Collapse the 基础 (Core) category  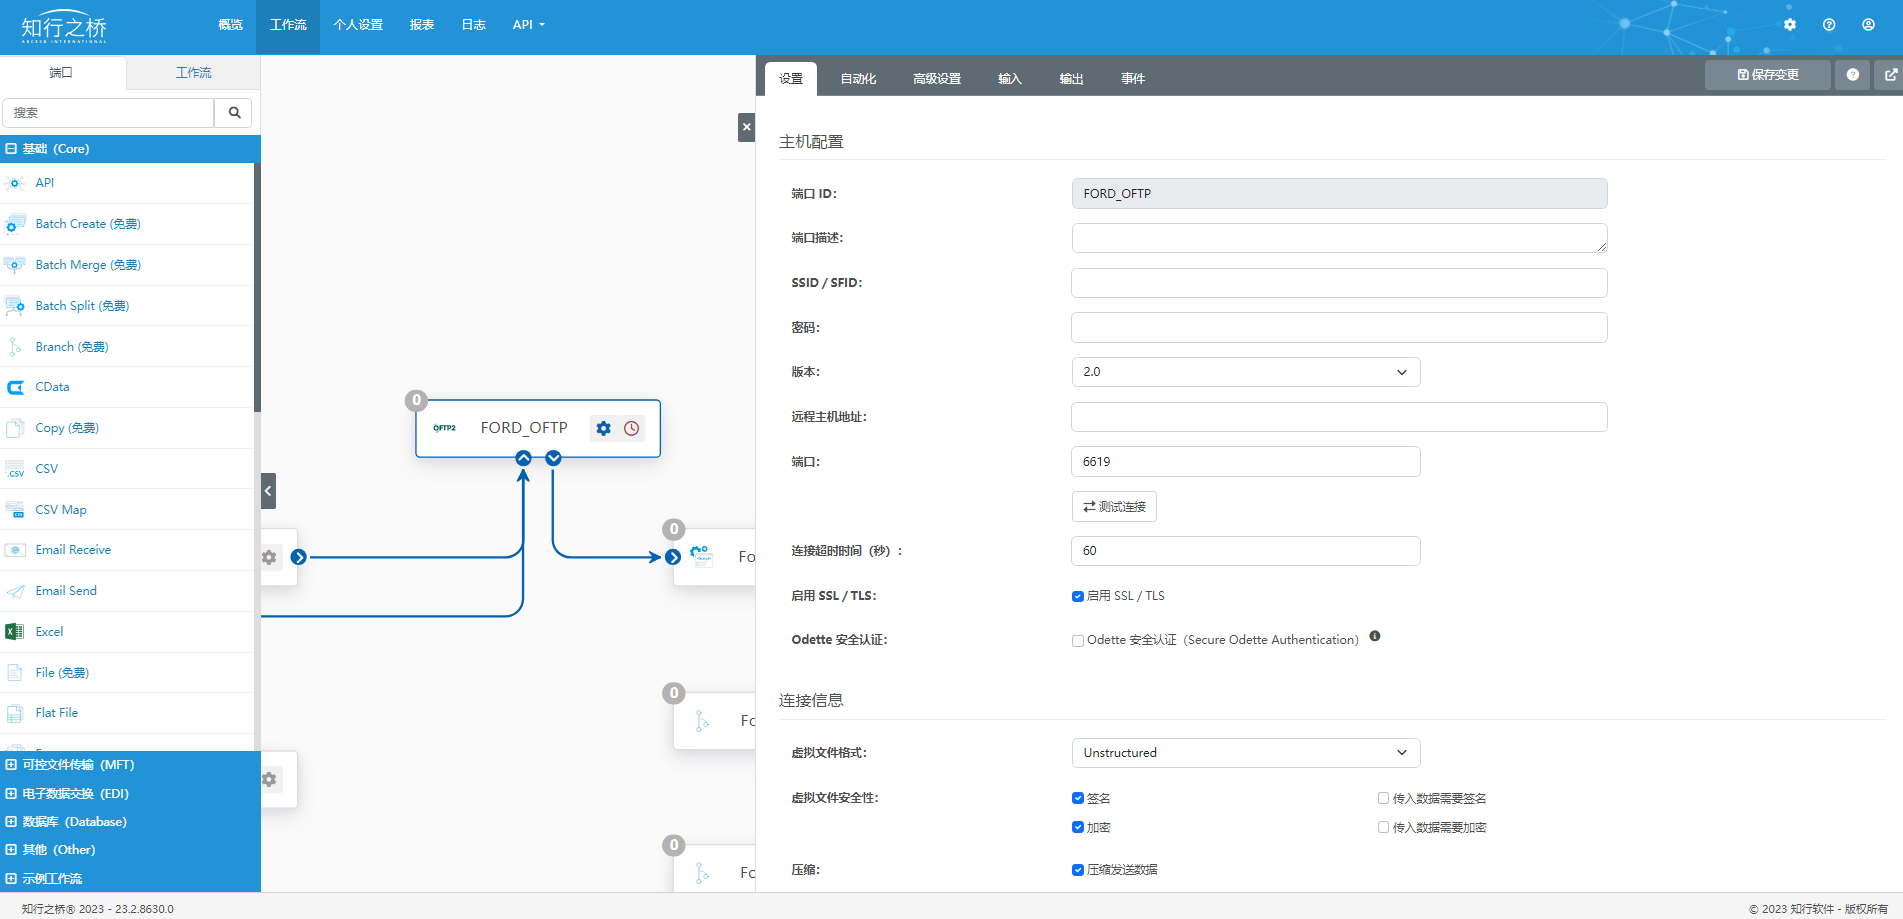pos(130,149)
